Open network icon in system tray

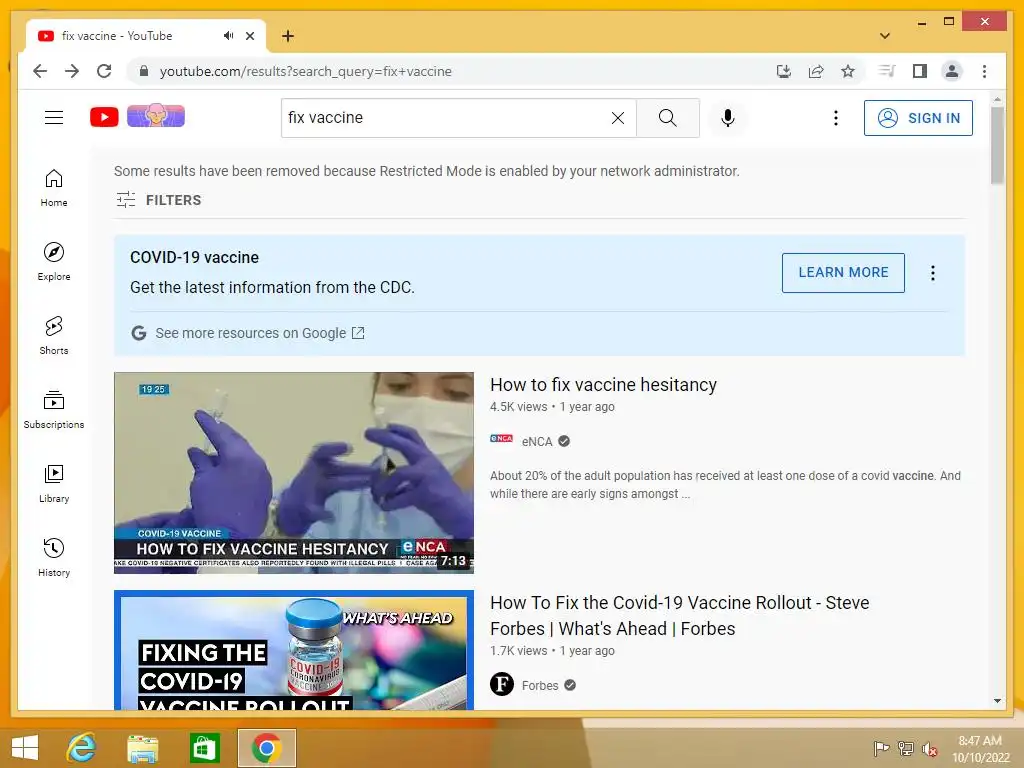pos(905,748)
